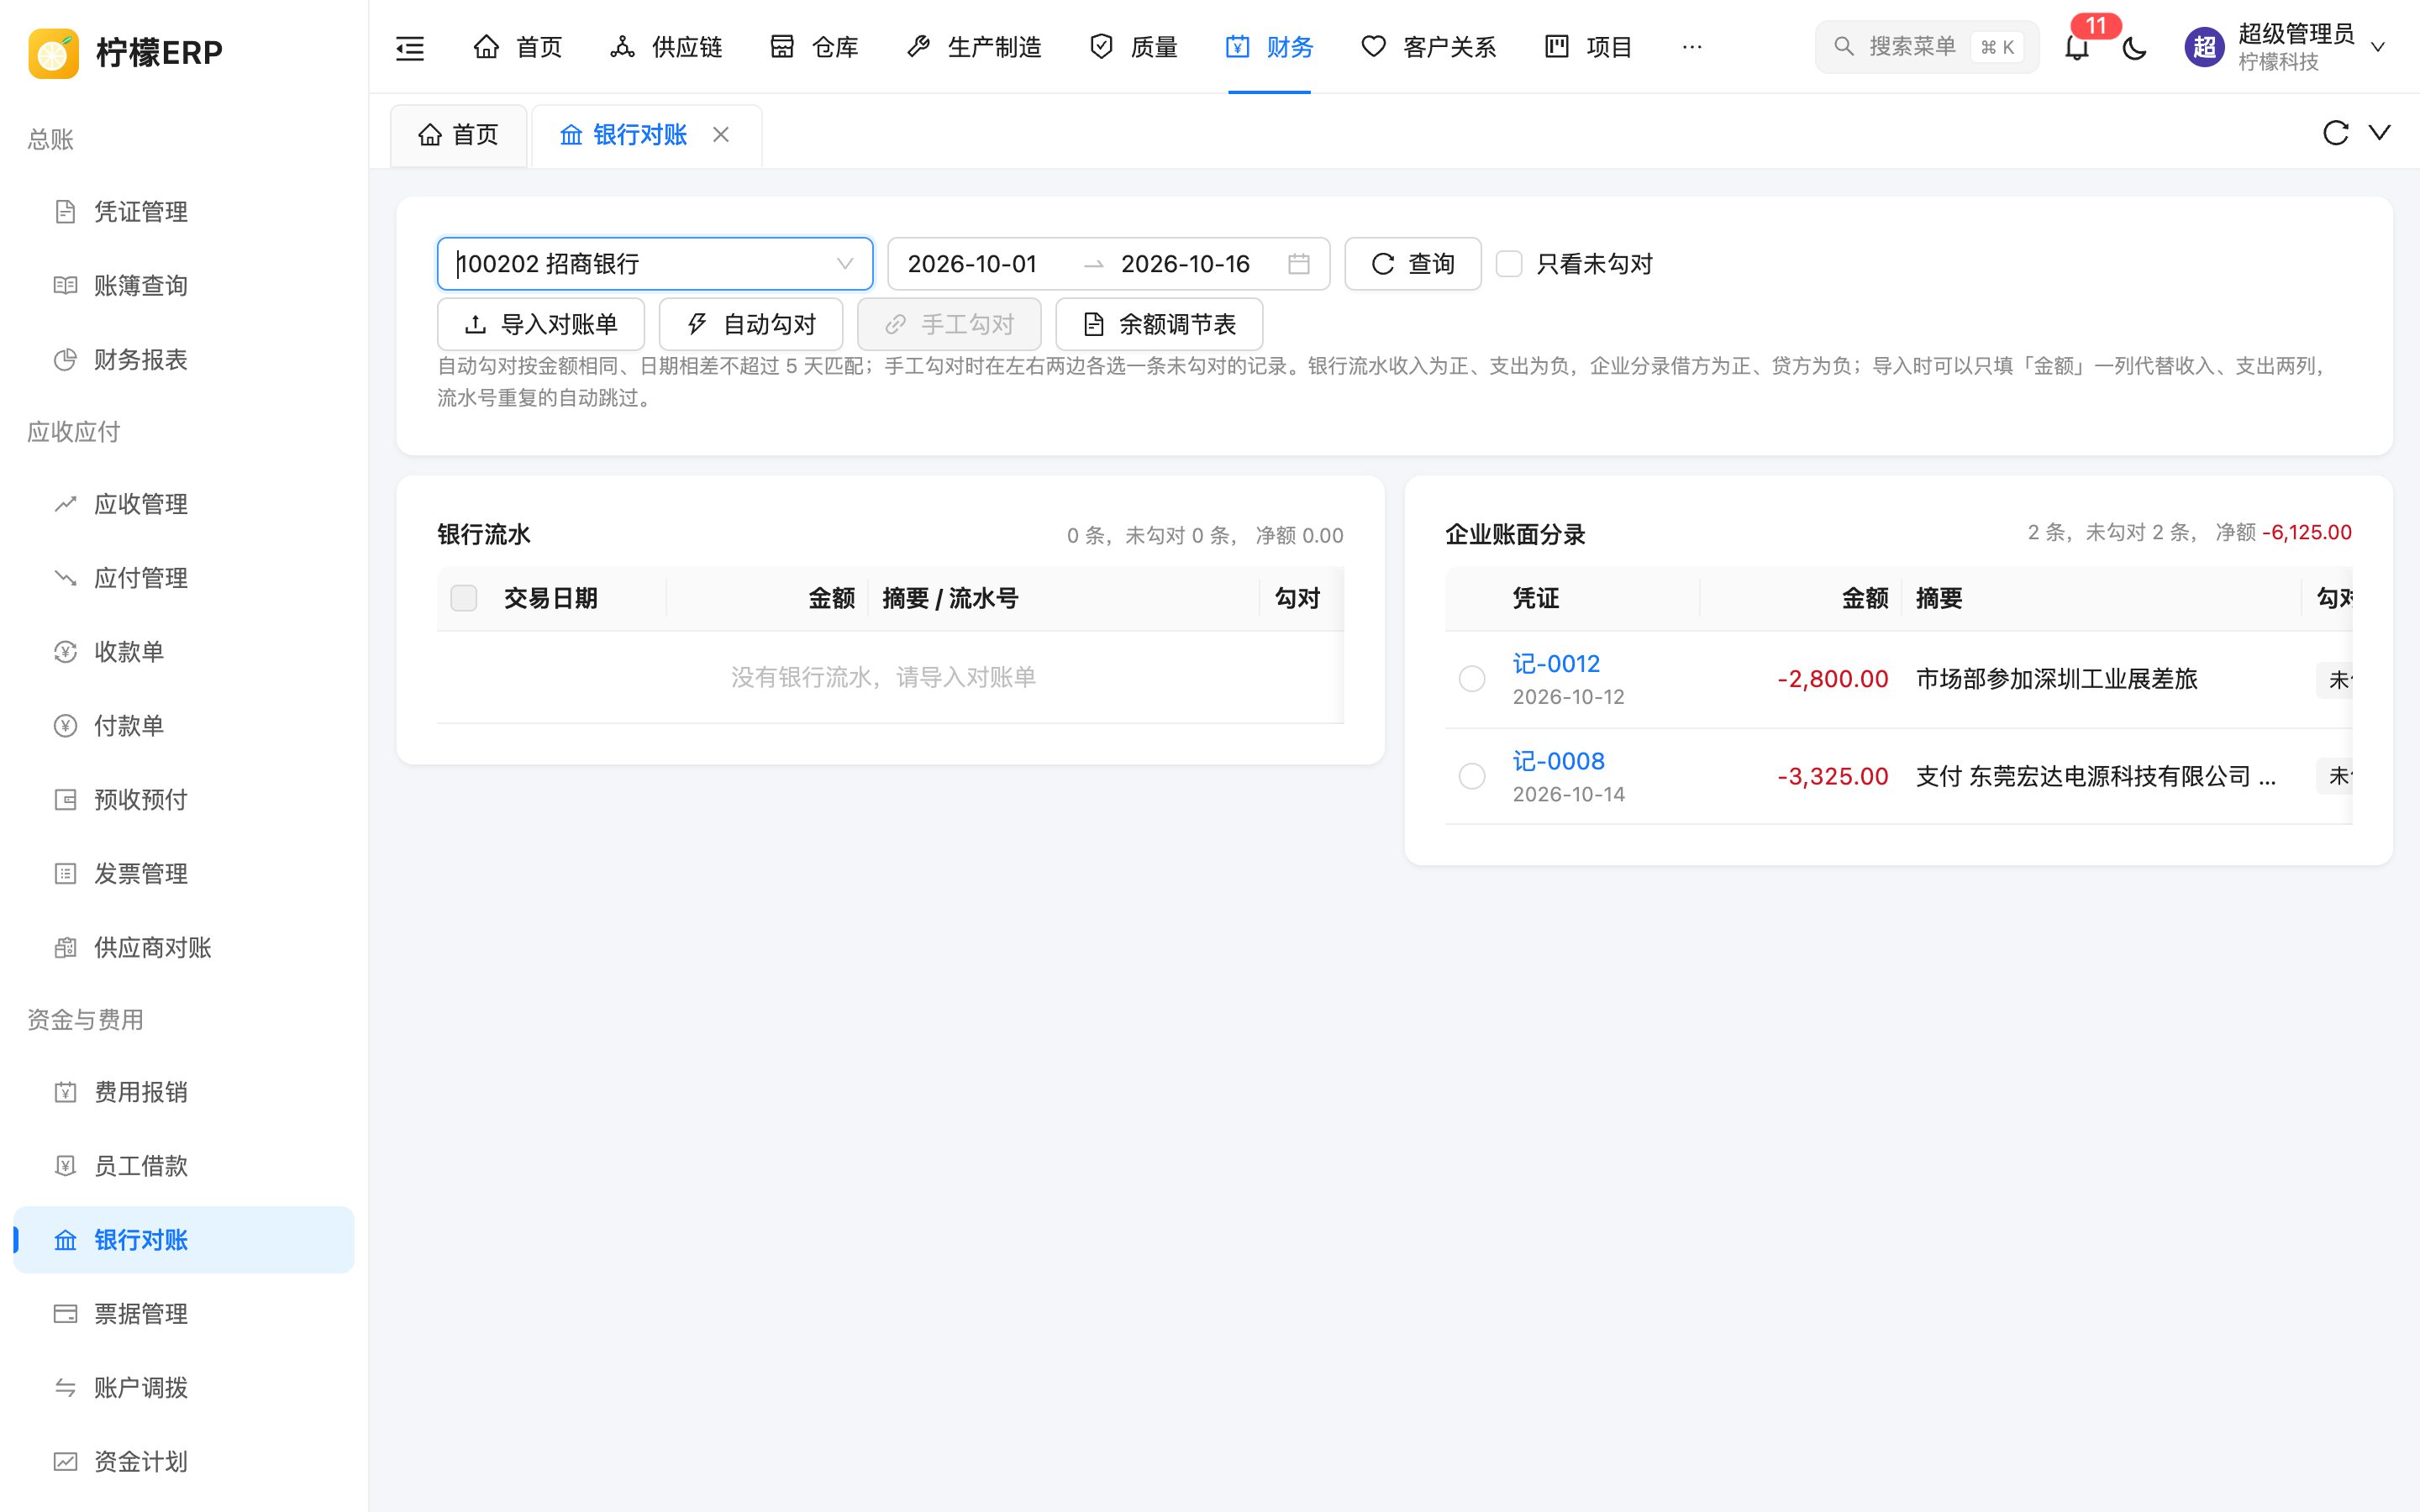This screenshot has width=2420, height=1512.
Task: Open 财务报表 in the sidebar
Action: click(x=184, y=360)
